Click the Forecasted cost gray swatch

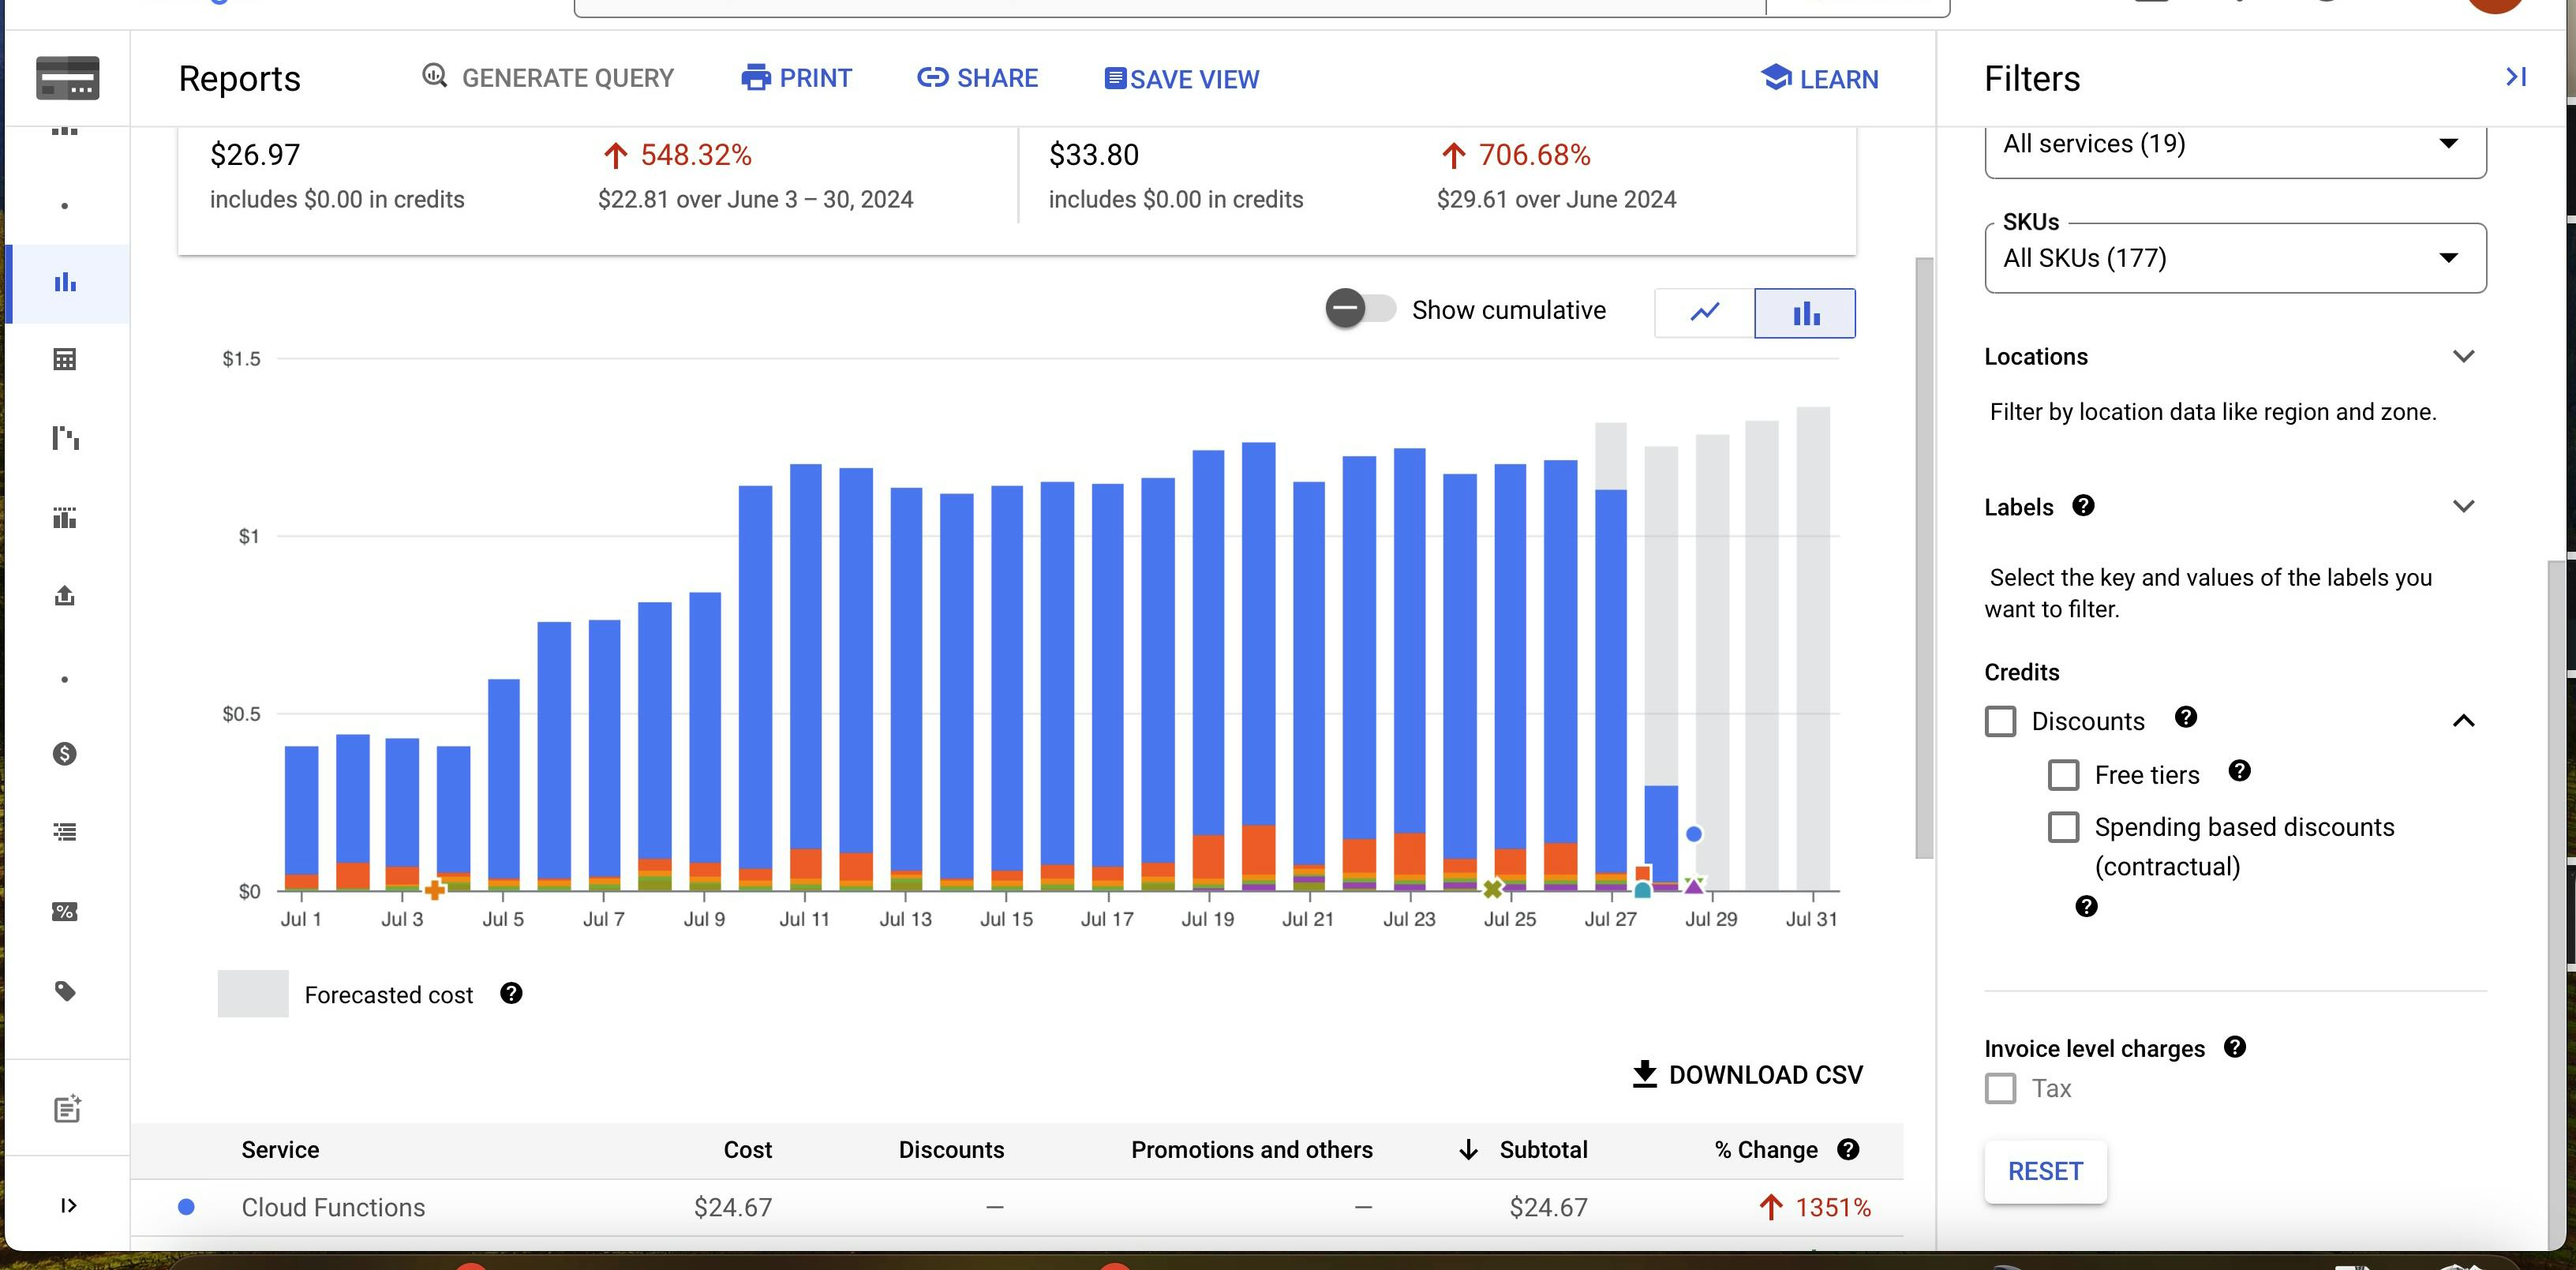pos(253,994)
